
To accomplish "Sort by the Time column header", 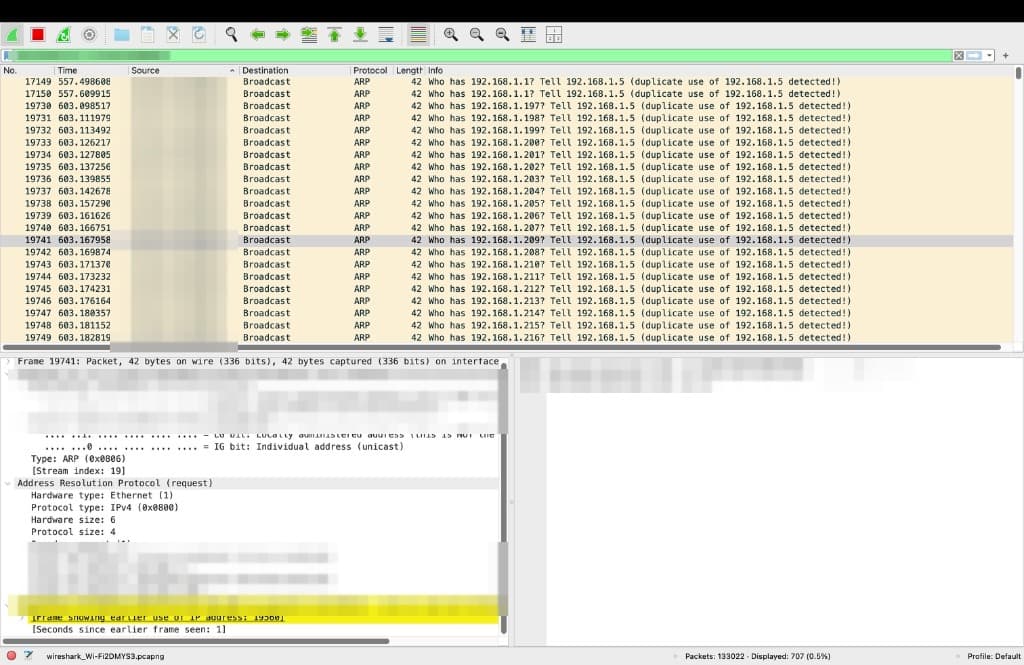I will click(x=91, y=71).
